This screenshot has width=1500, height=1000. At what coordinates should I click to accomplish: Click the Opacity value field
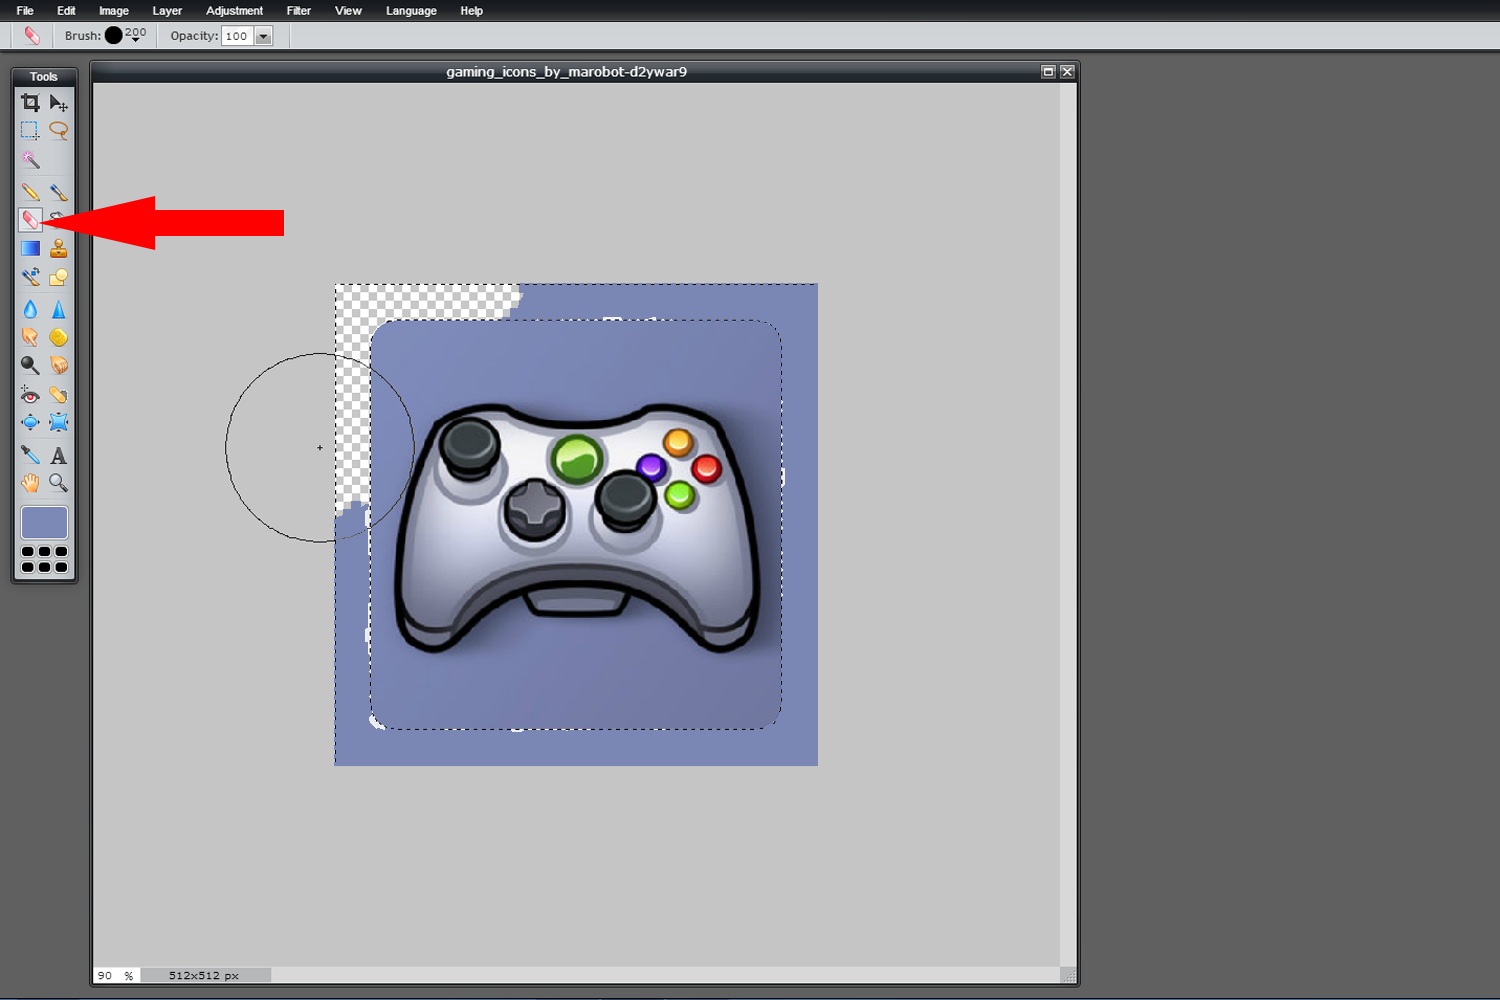tap(237, 36)
